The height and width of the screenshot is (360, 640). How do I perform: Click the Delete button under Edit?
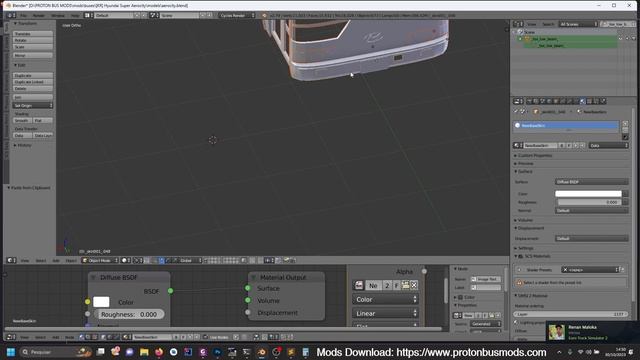coord(33,89)
